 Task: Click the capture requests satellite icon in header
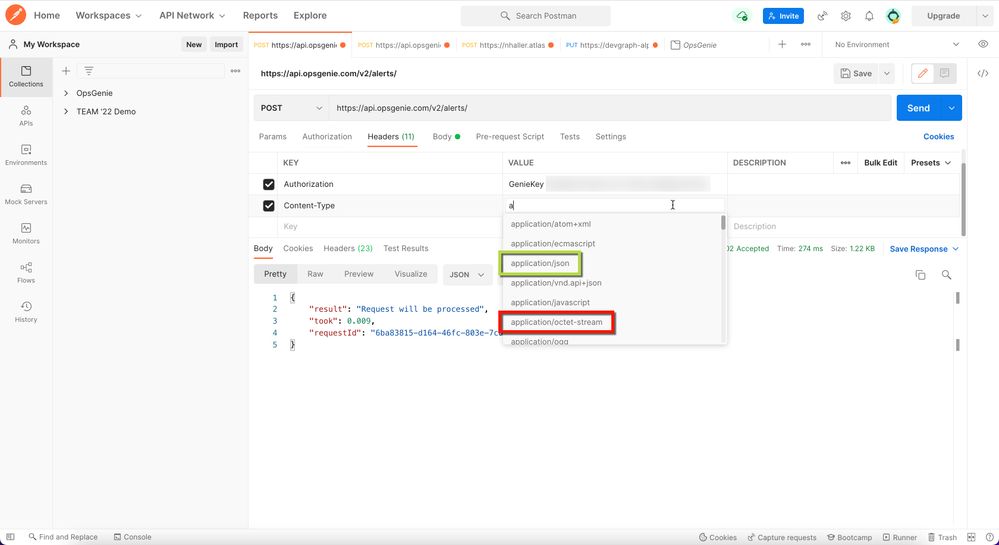[823, 16]
